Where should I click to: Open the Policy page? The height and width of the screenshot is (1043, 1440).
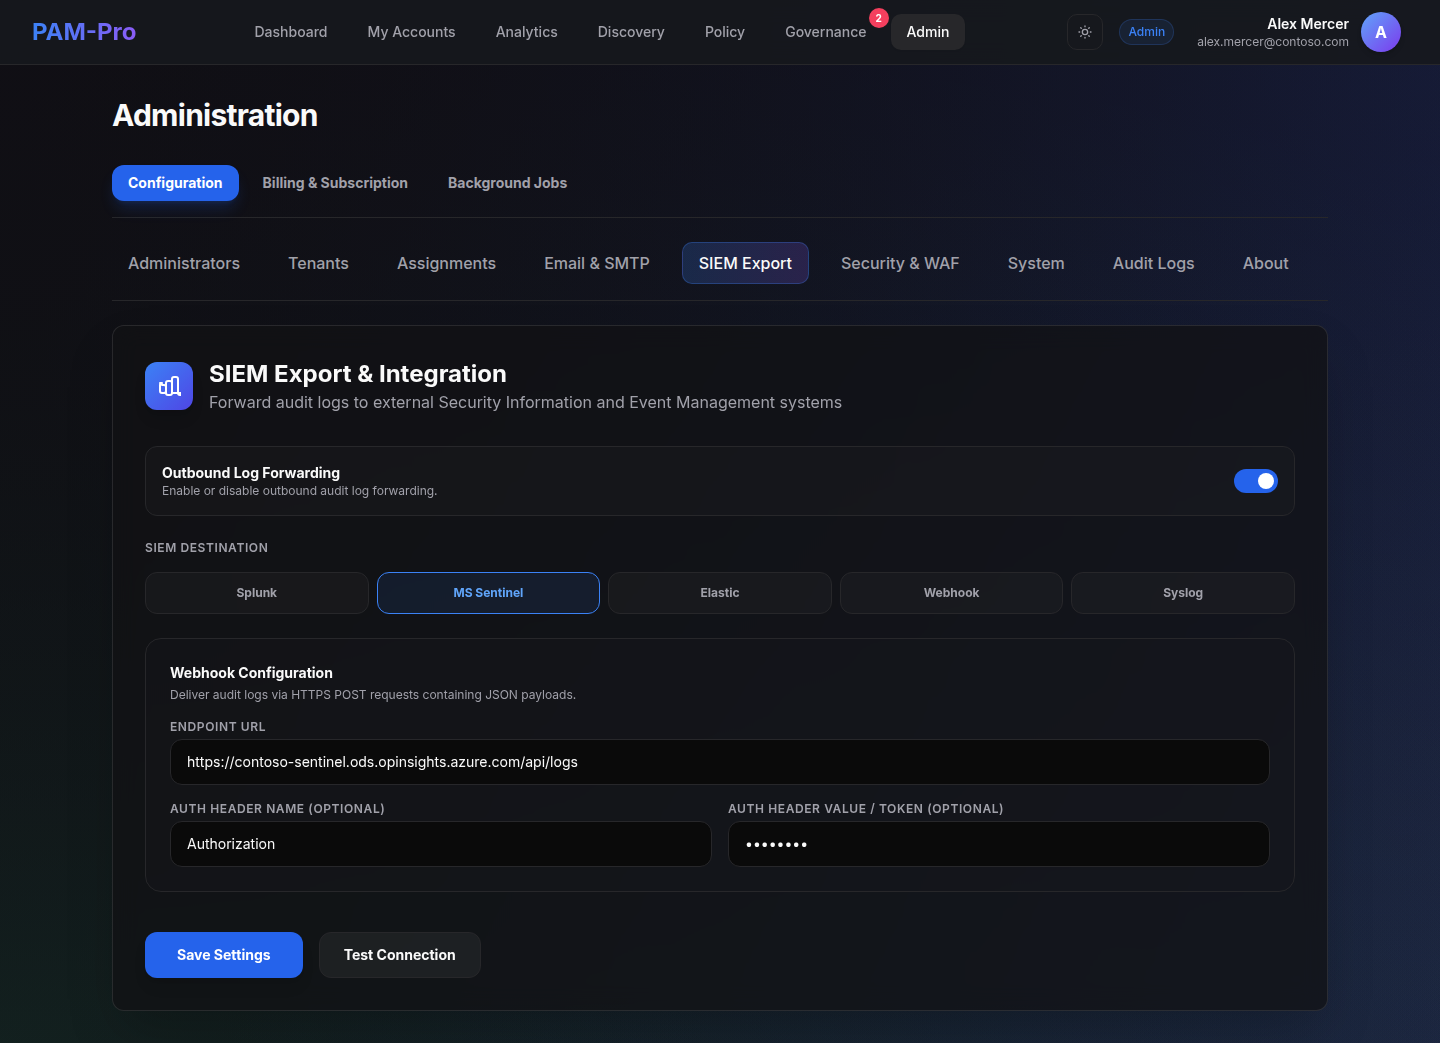click(x=725, y=32)
